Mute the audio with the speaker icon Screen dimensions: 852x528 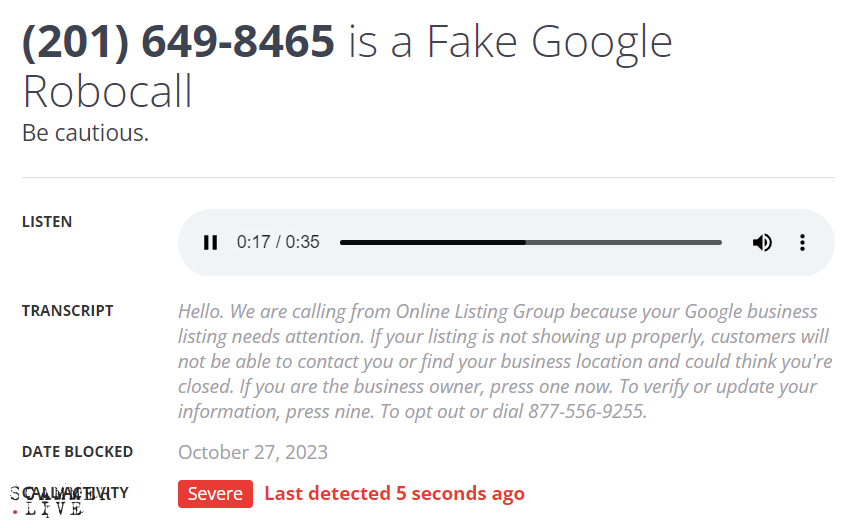[x=762, y=242]
